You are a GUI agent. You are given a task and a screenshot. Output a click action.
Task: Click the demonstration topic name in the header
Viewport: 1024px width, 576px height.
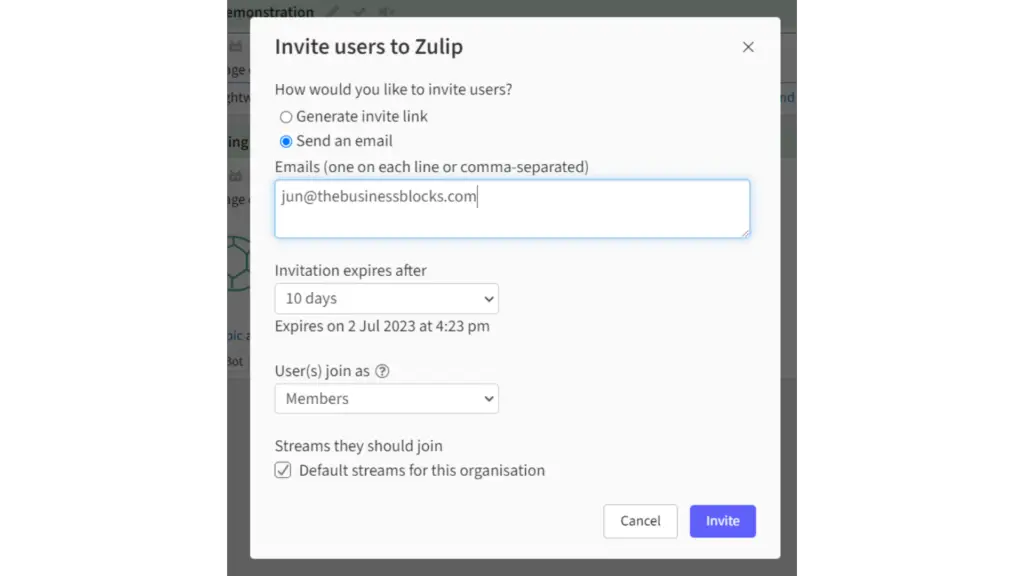tap(270, 12)
